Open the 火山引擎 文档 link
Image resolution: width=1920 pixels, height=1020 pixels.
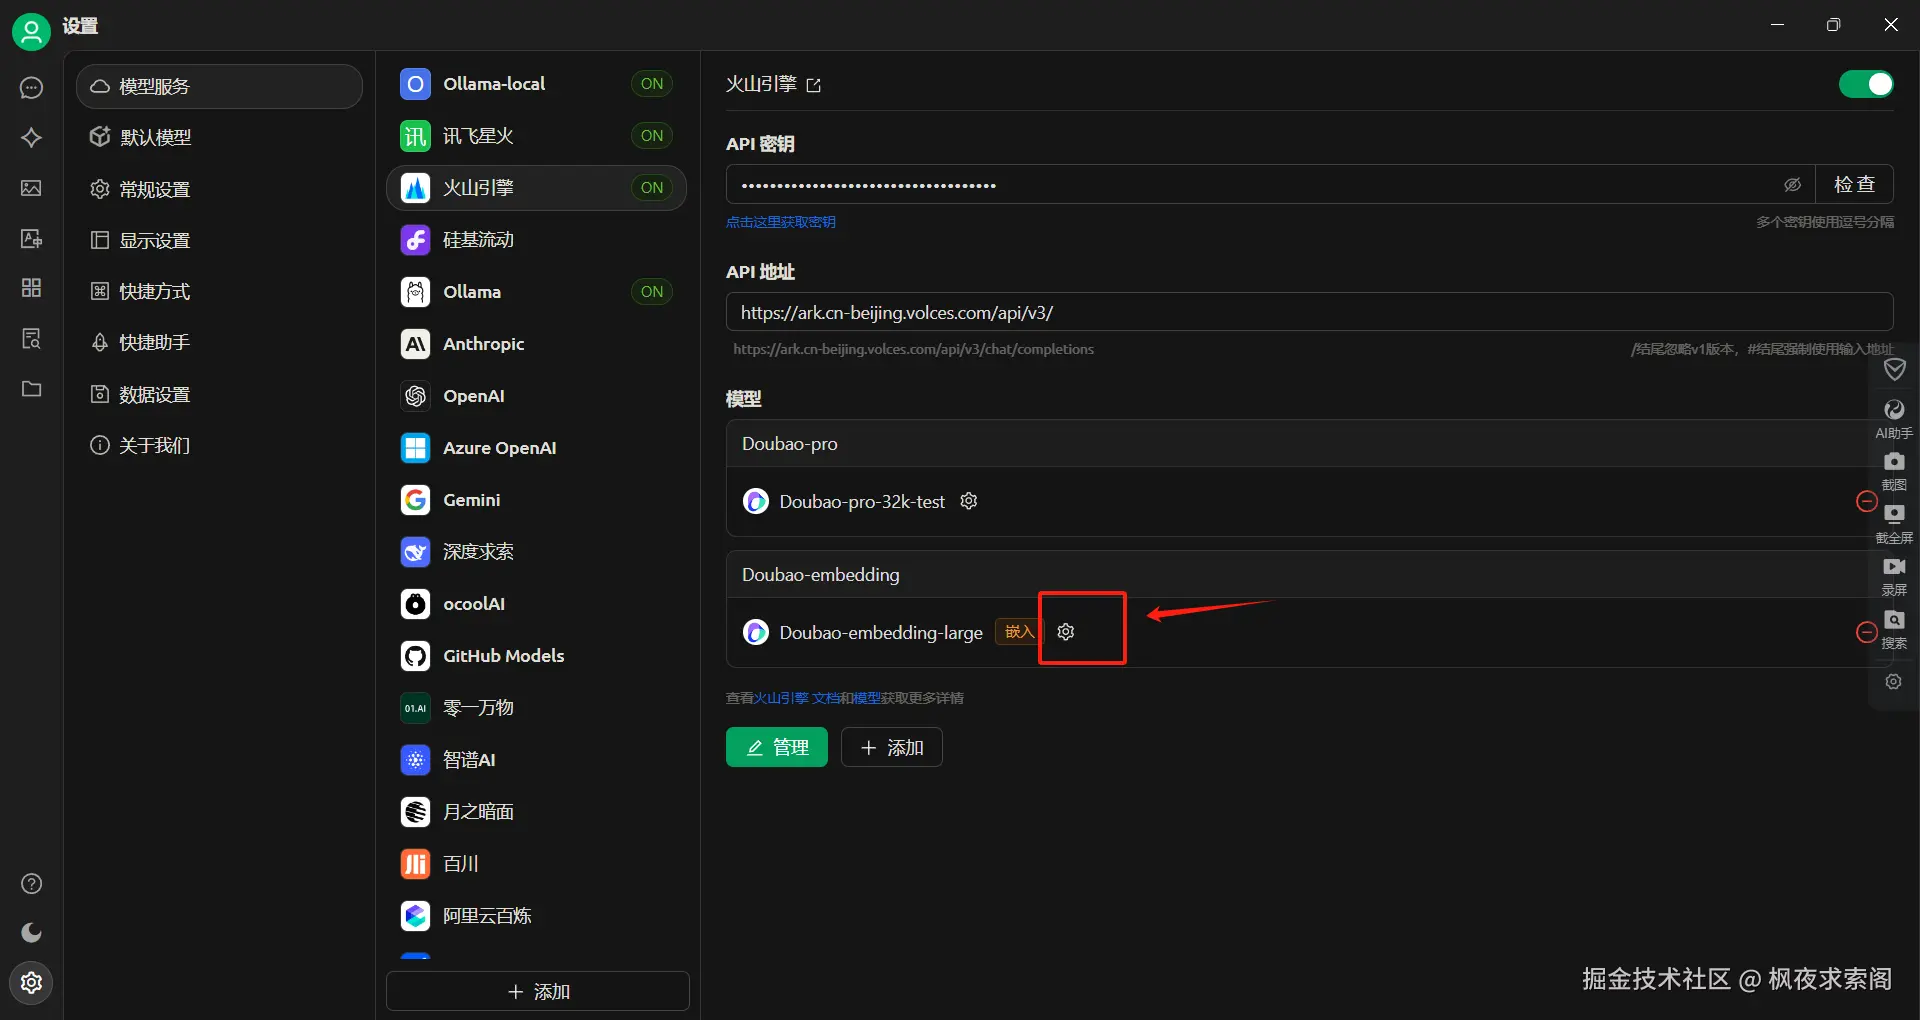point(797,698)
